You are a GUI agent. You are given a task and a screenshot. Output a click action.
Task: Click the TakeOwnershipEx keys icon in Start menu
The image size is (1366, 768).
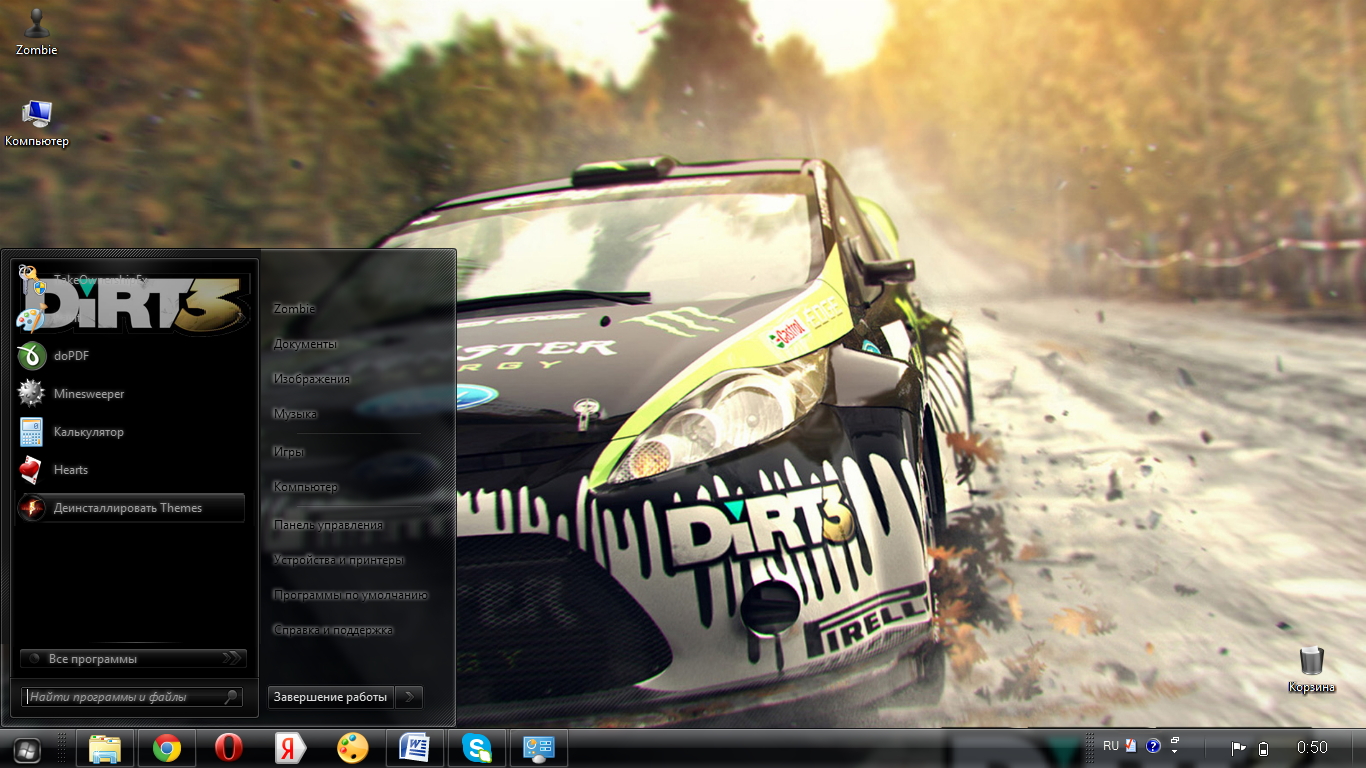point(31,281)
